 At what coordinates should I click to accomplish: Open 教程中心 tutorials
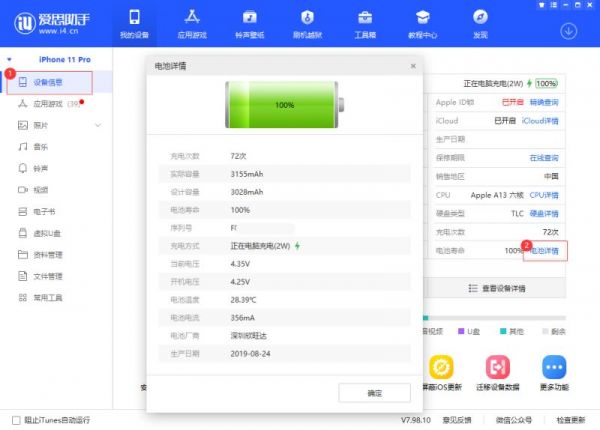click(x=423, y=24)
